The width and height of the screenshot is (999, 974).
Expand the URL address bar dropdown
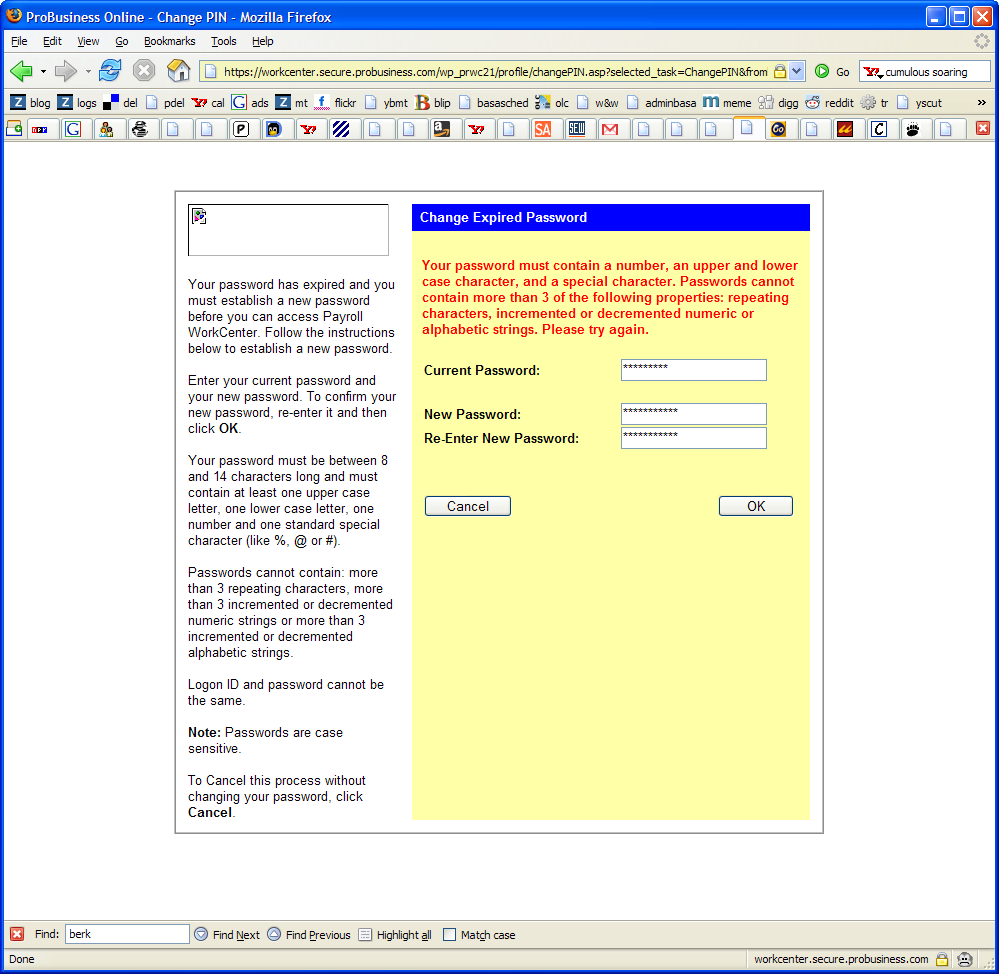point(797,71)
